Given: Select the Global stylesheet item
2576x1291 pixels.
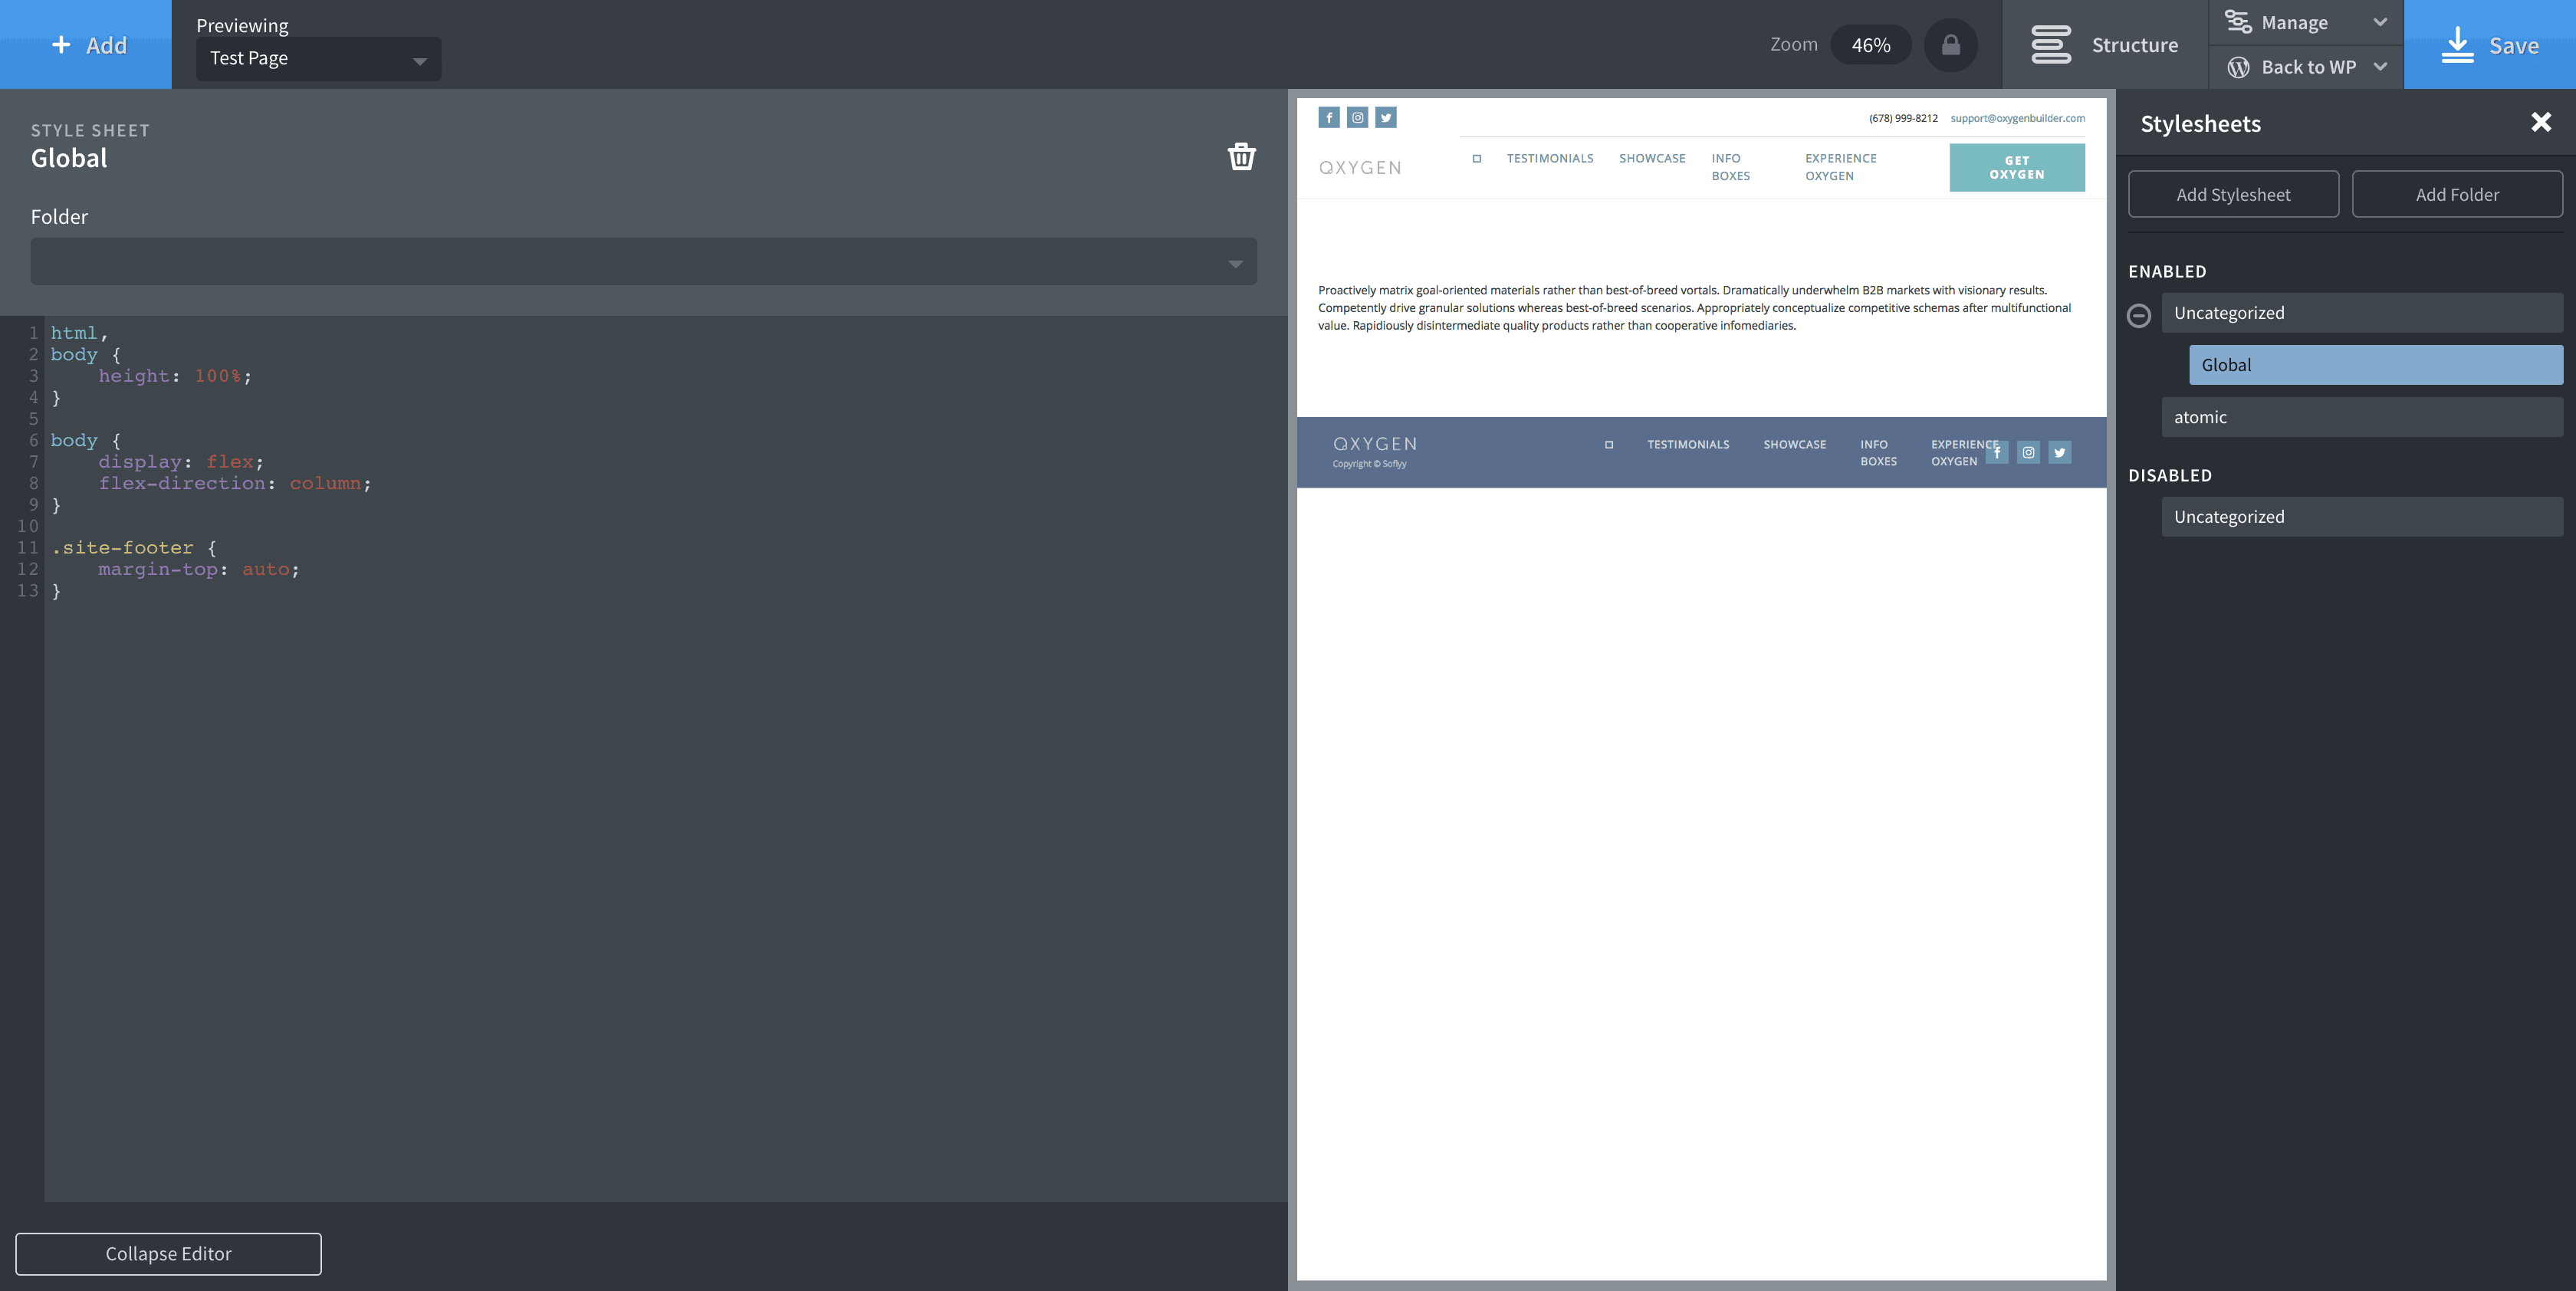Looking at the screenshot, I should click(x=2375, y=365).
